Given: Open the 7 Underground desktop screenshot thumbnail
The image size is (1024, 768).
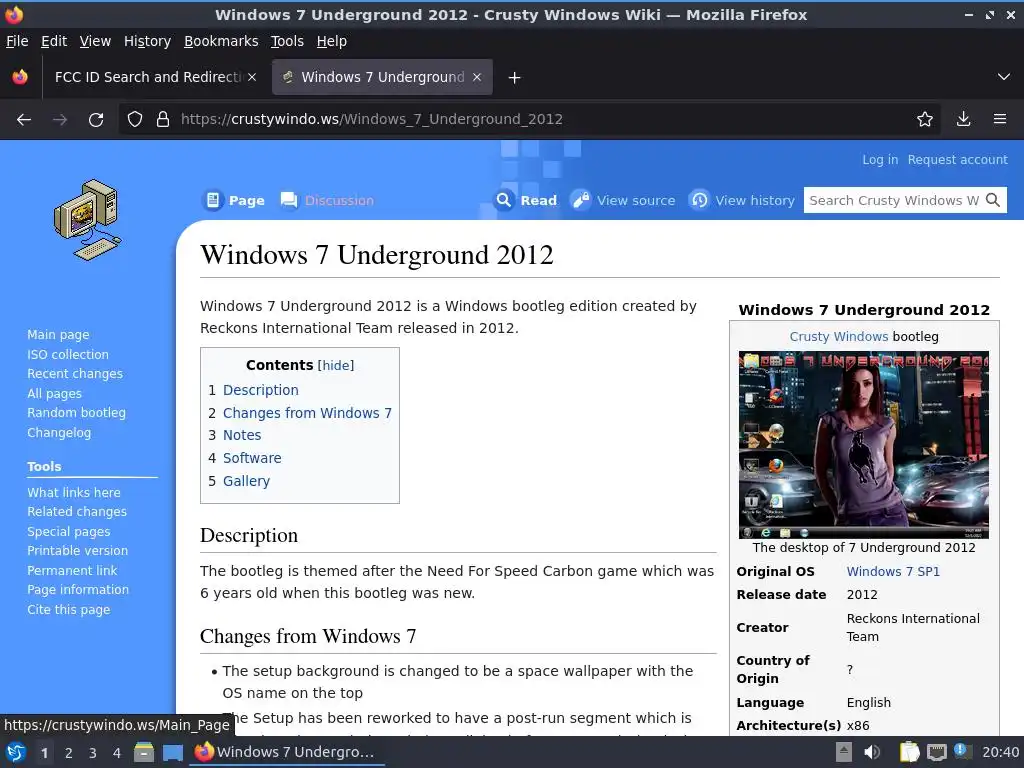Looking at the screenshot, I should (863, 445).
